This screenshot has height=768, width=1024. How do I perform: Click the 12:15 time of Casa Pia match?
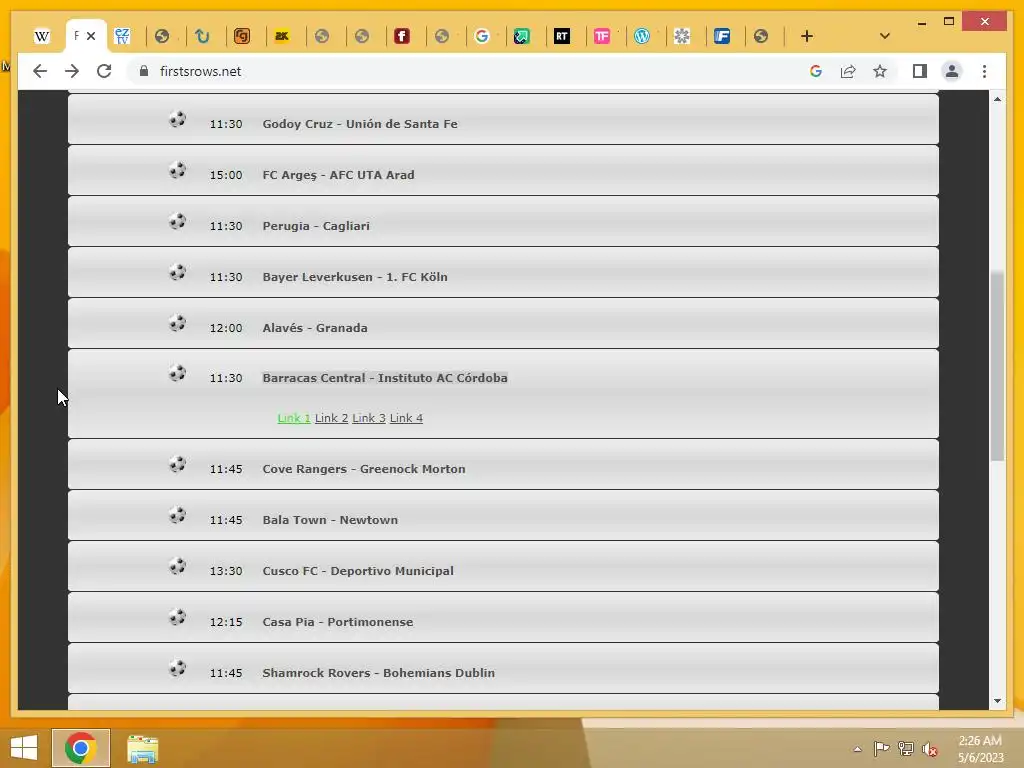(226, 622)
